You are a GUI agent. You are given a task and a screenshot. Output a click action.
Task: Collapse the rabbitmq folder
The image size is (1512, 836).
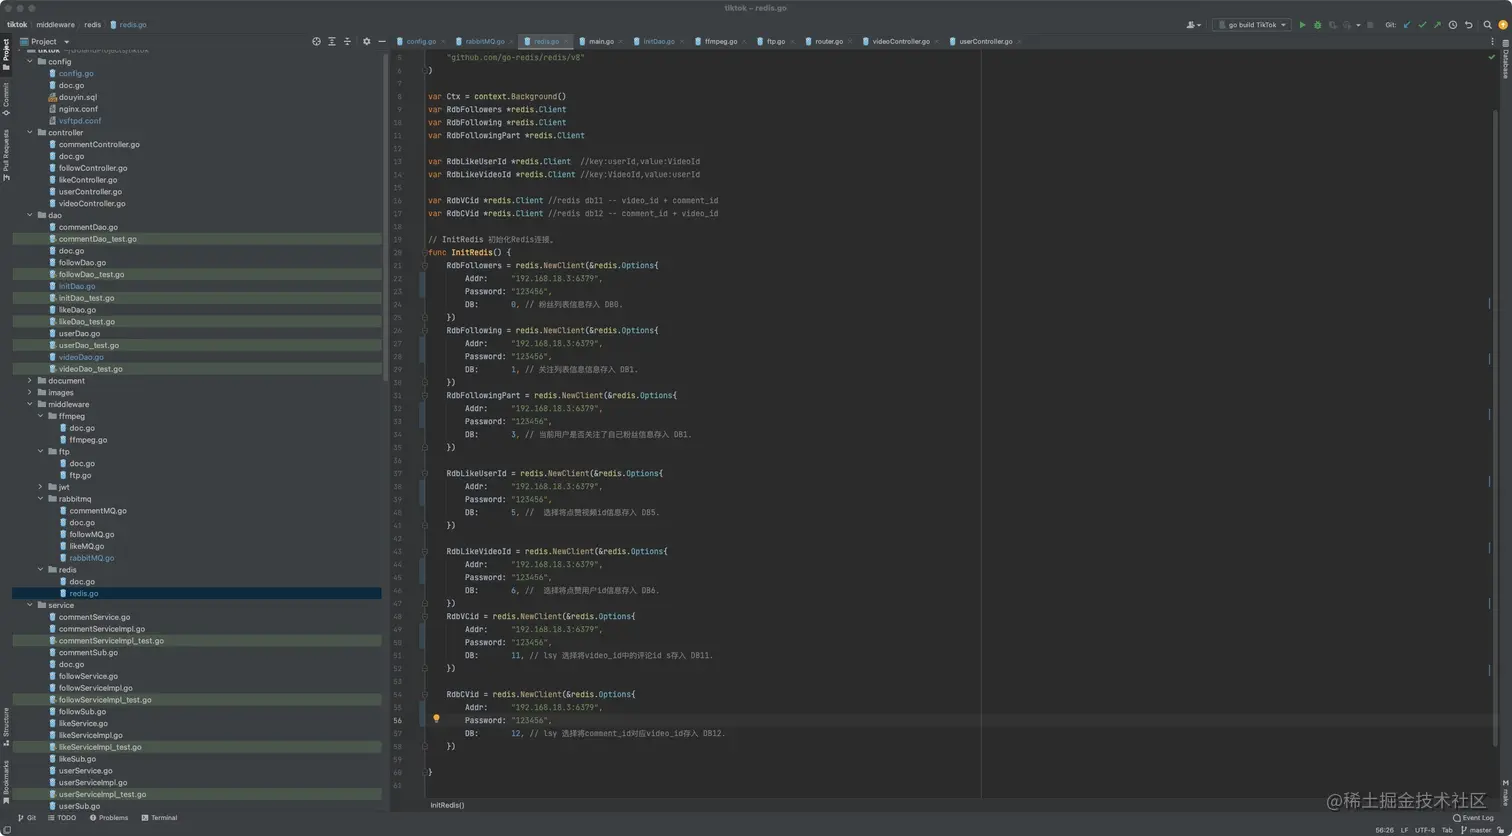tap(40, 499)
